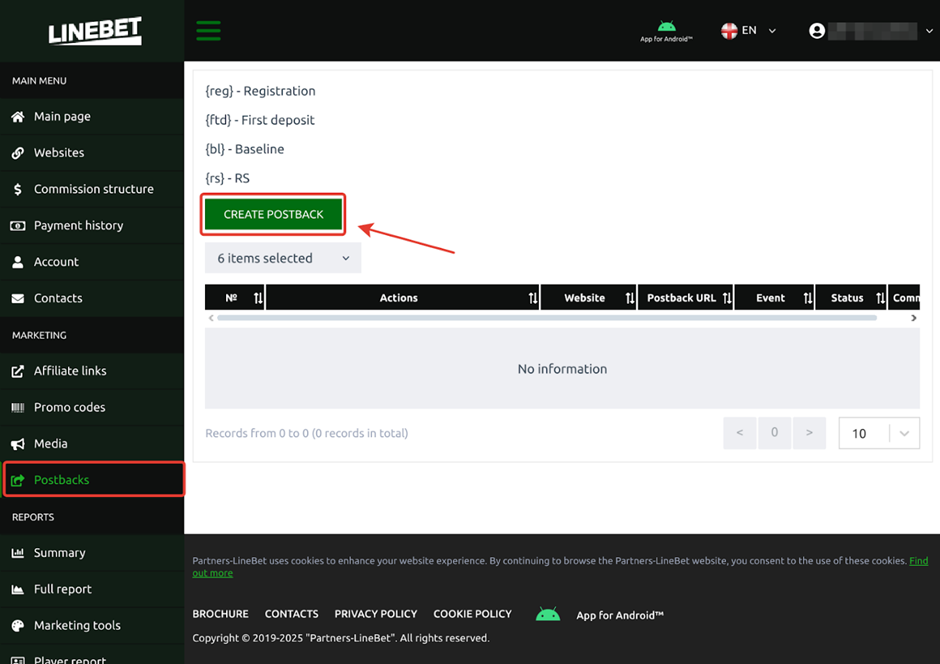The height and width of the screenshot is (664, 940).
Task: Sort table by Status column arrows
Action: pyautogui.click(x=880, y=298)
